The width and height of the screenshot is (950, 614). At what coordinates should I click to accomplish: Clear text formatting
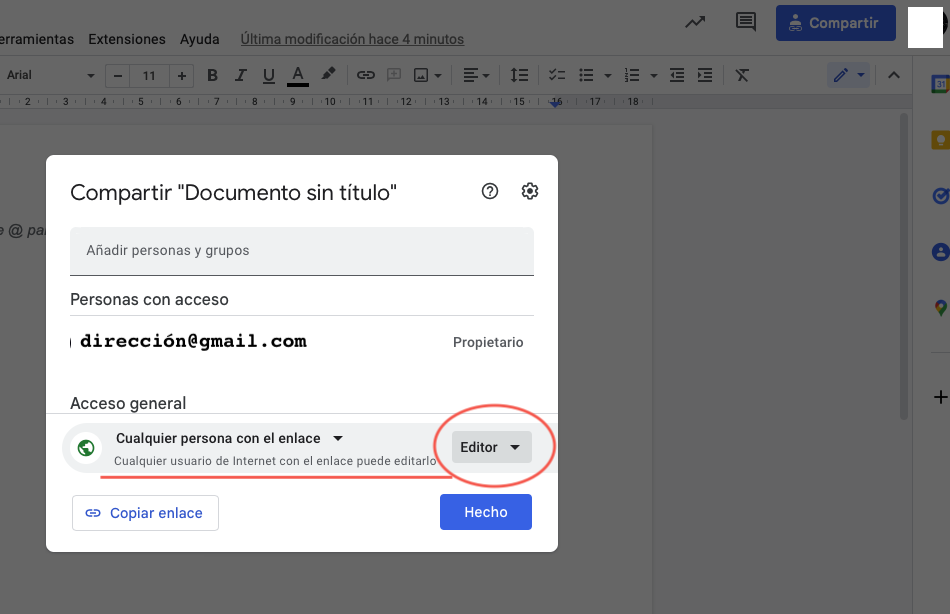742,75
